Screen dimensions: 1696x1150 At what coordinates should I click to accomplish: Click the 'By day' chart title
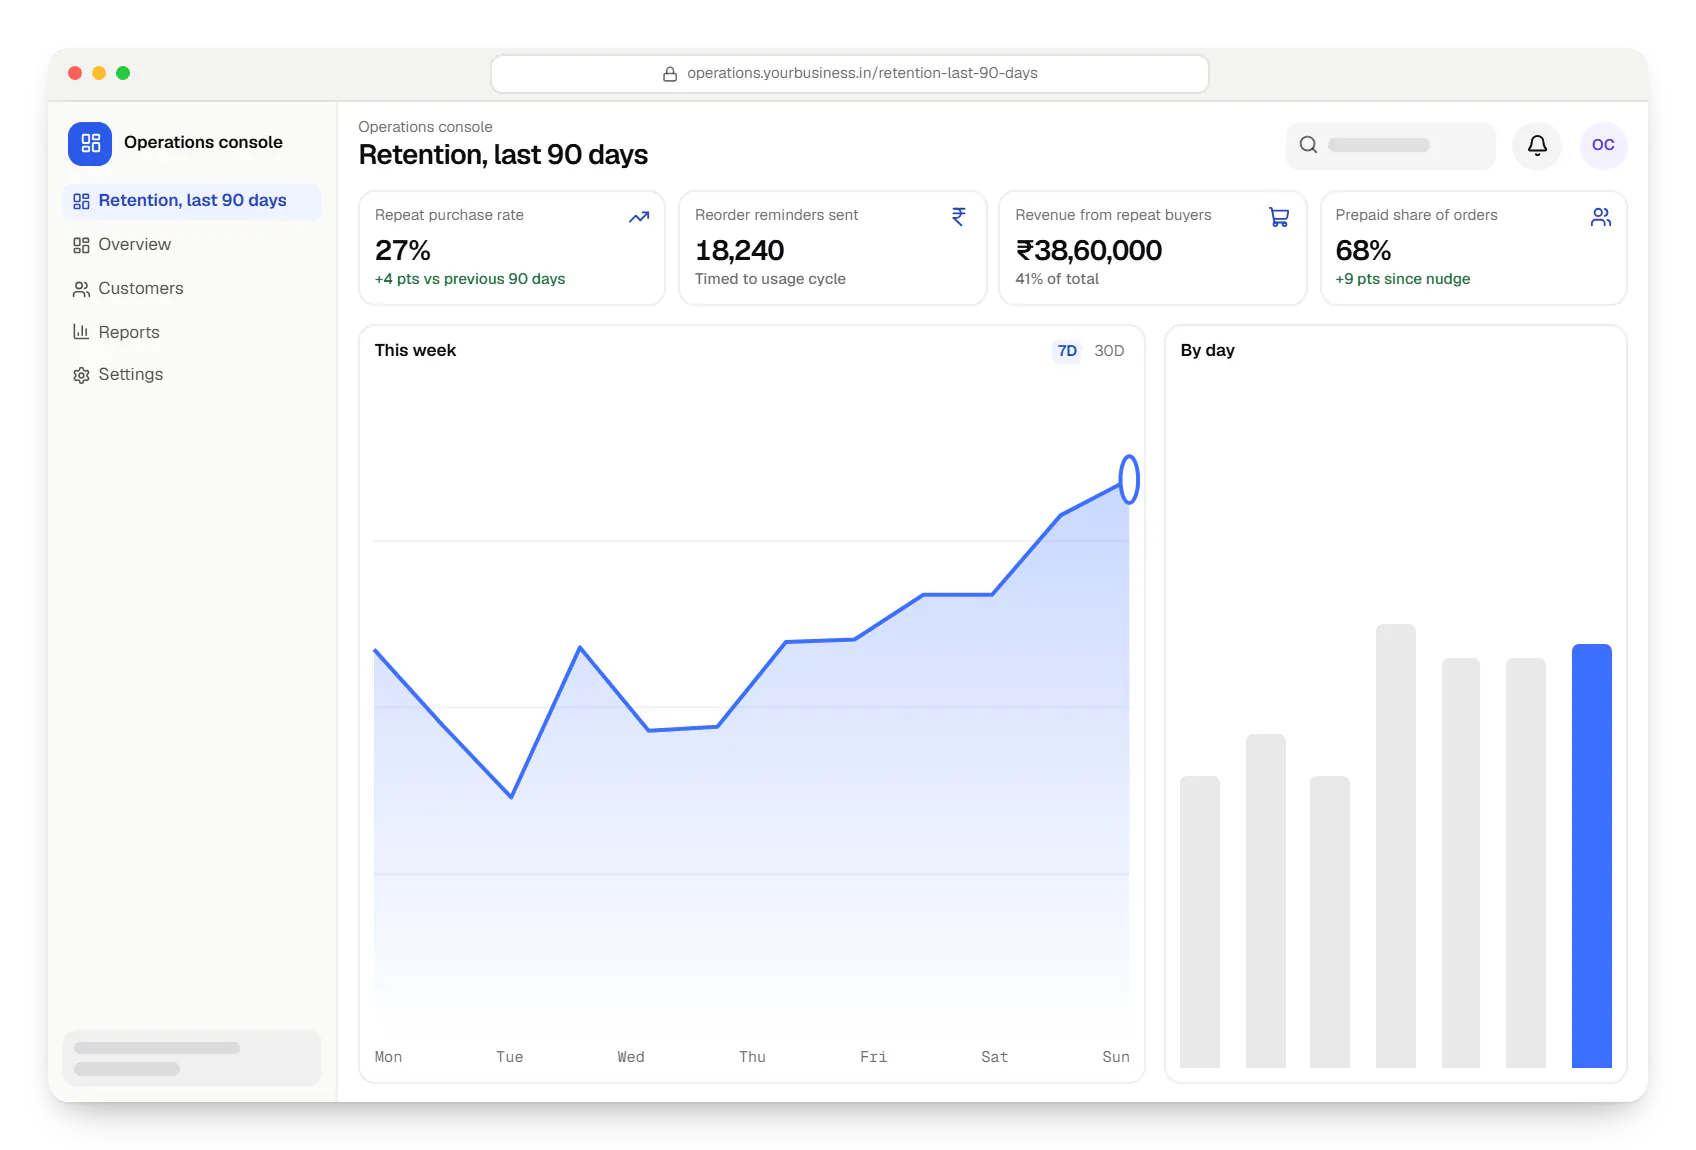click(1207, 351)
